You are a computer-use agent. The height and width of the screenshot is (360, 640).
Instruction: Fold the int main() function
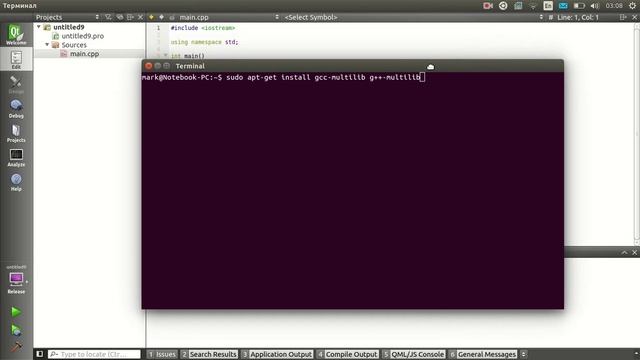pyautogui.click(x=166, y=55)
